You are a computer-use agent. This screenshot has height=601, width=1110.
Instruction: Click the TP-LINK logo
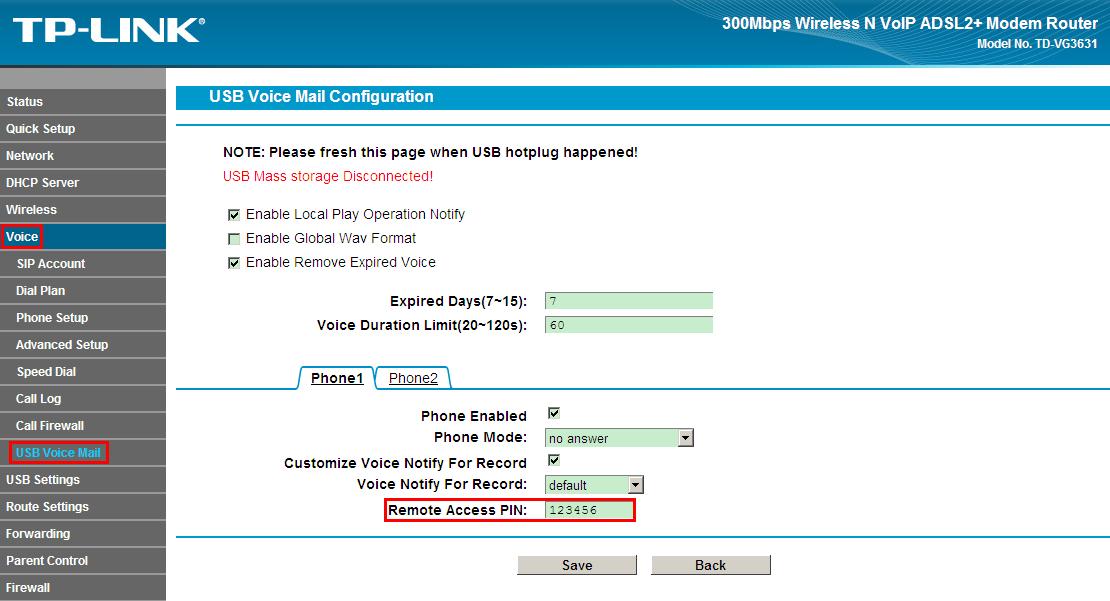(109, 30)
